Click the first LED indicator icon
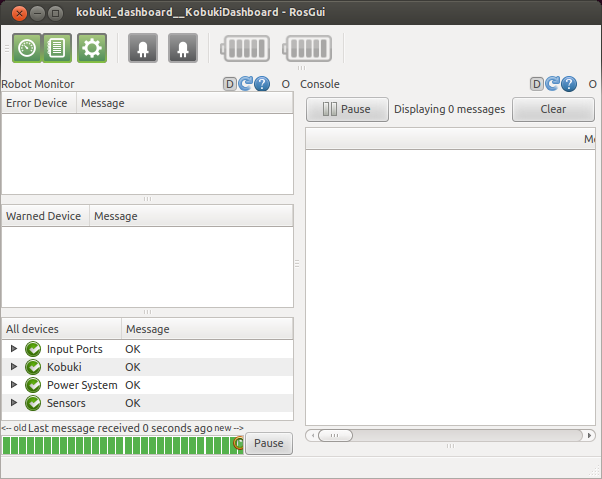602x479 pixels. click(142, 47)
